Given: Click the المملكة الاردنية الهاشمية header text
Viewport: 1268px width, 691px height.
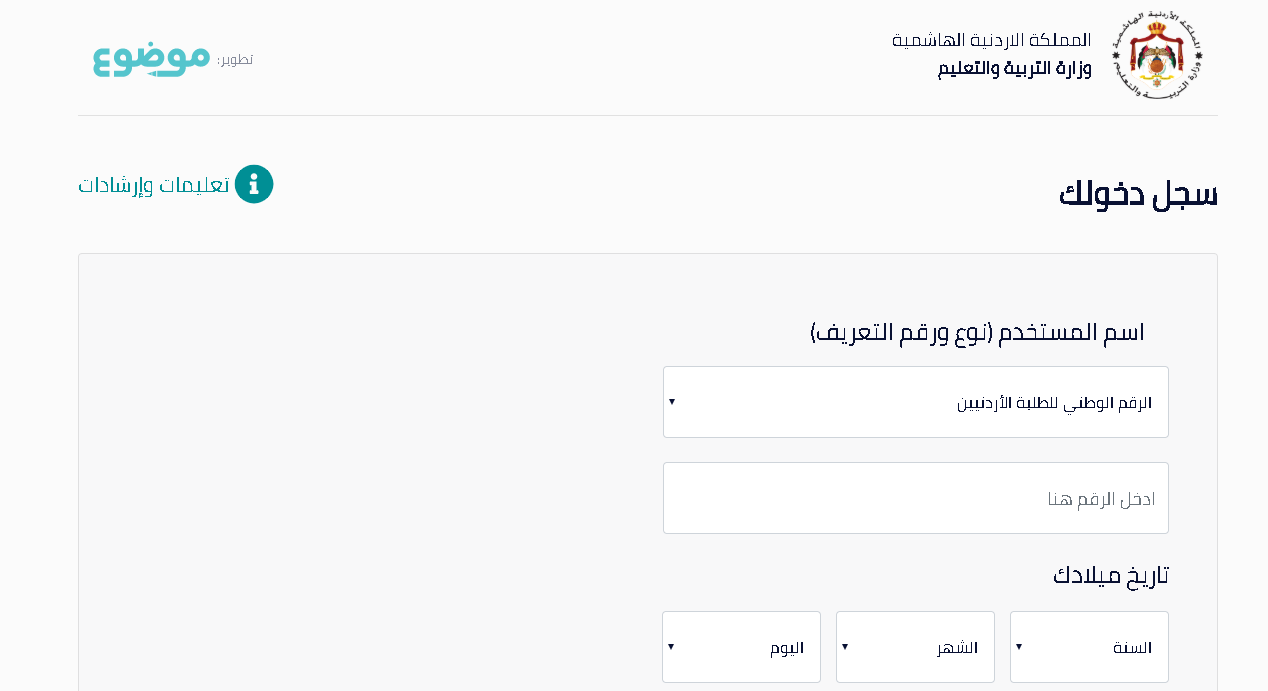Looking at the screenshot, I should click(991, 41).
